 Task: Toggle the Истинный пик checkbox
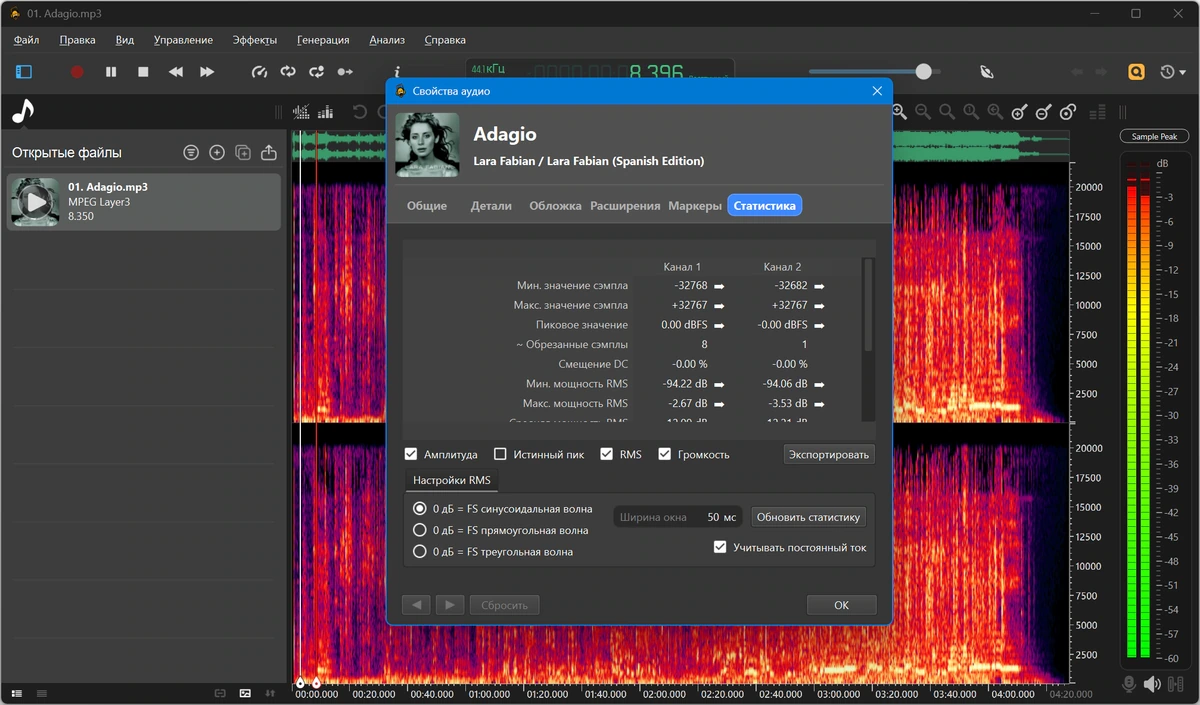click(501, 454)
